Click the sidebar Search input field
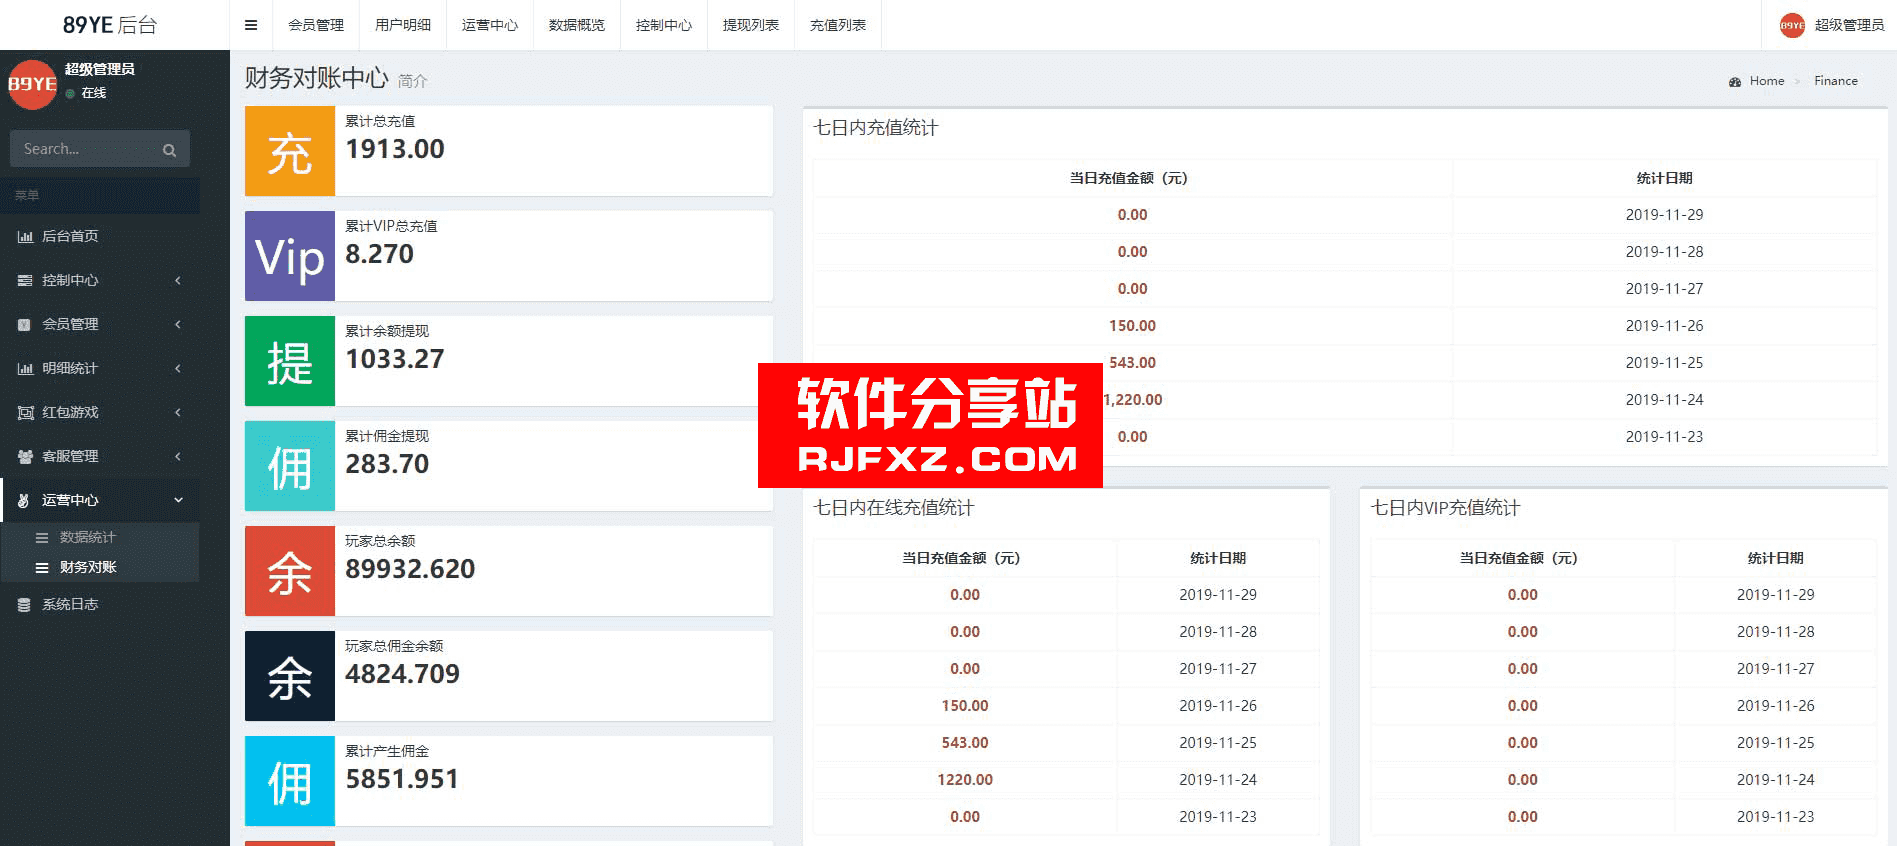 coord(85,149)
